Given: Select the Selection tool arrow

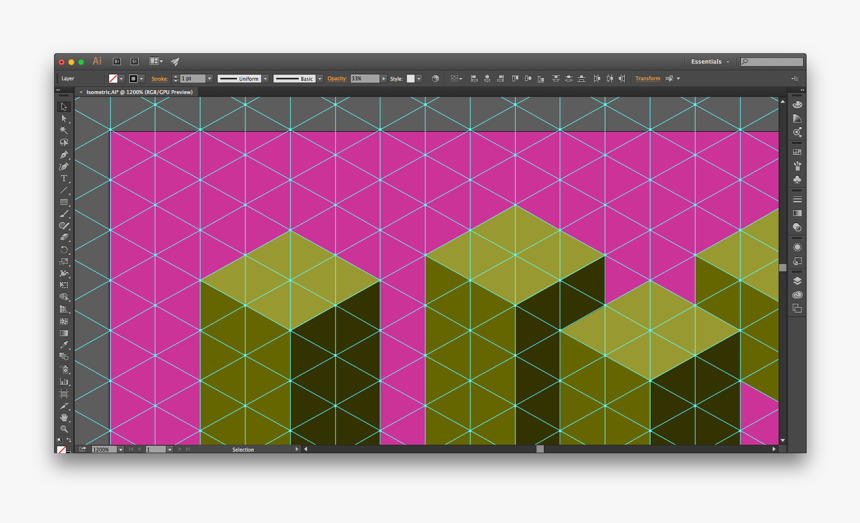Looking at the screenshot, I should (64, 106).
